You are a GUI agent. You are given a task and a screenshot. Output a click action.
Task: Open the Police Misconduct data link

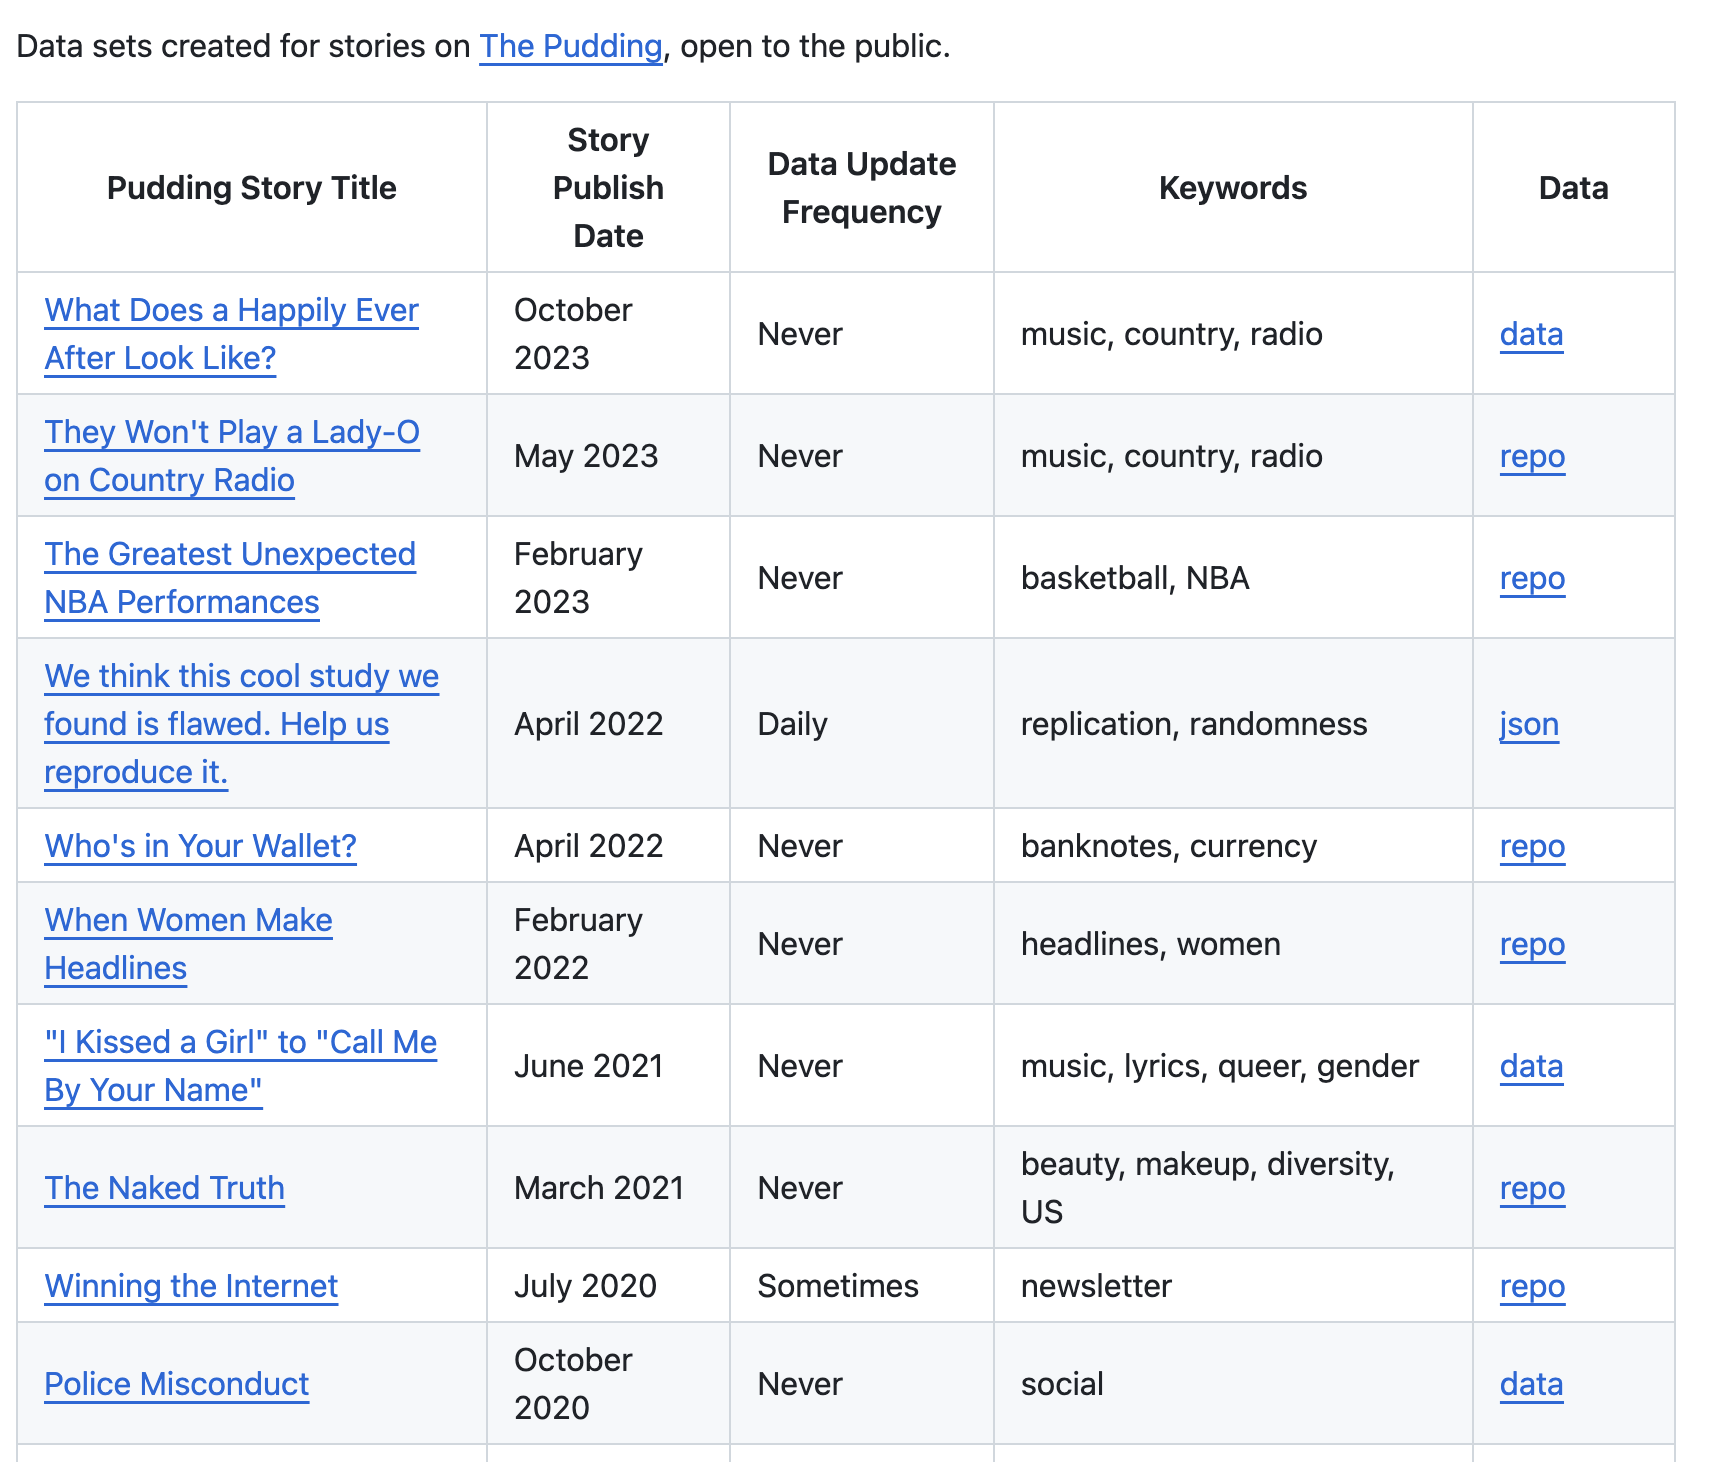point(1530,1383)
